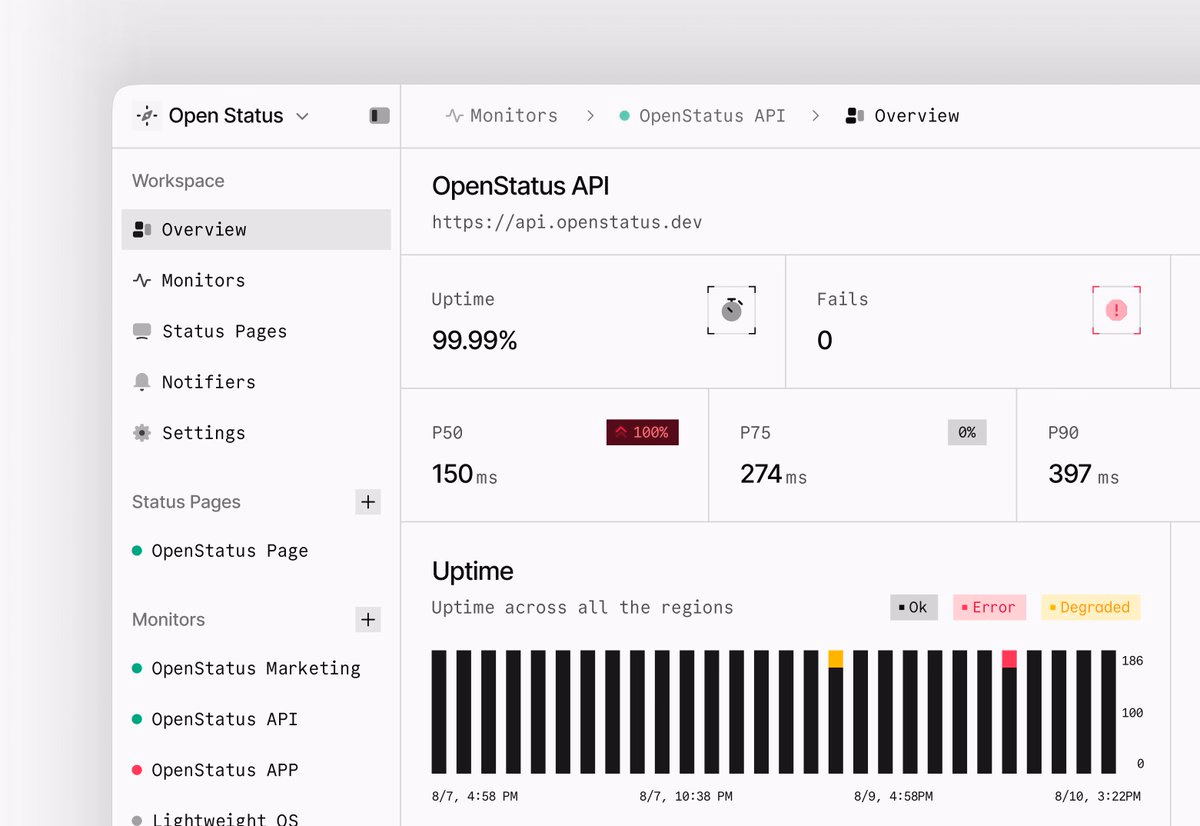Toggle the Degraded legend filter
This screenshot has height=826, width=1200.
point(1090,607)
